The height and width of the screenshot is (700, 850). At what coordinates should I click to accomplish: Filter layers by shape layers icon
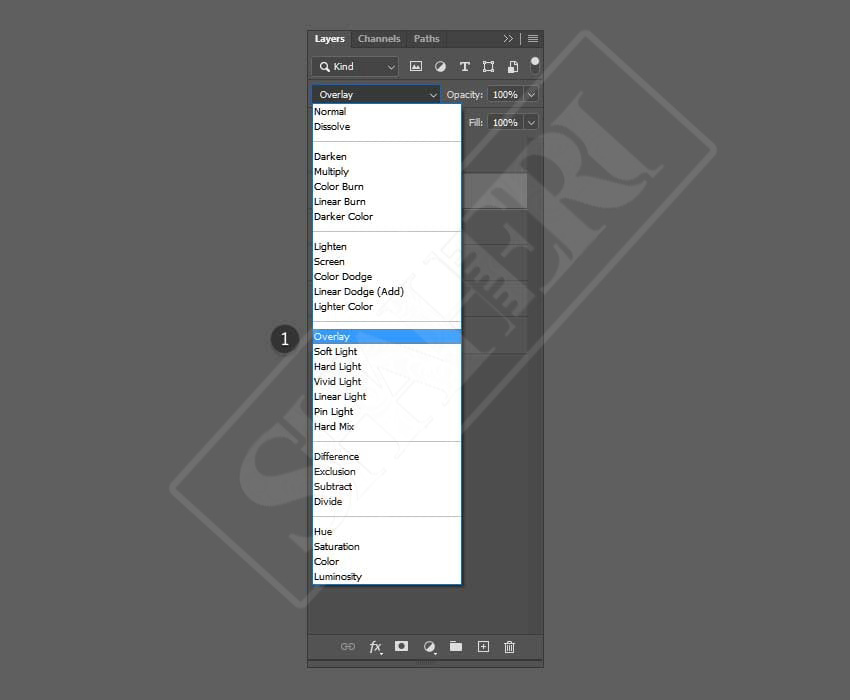pos(488,67)
